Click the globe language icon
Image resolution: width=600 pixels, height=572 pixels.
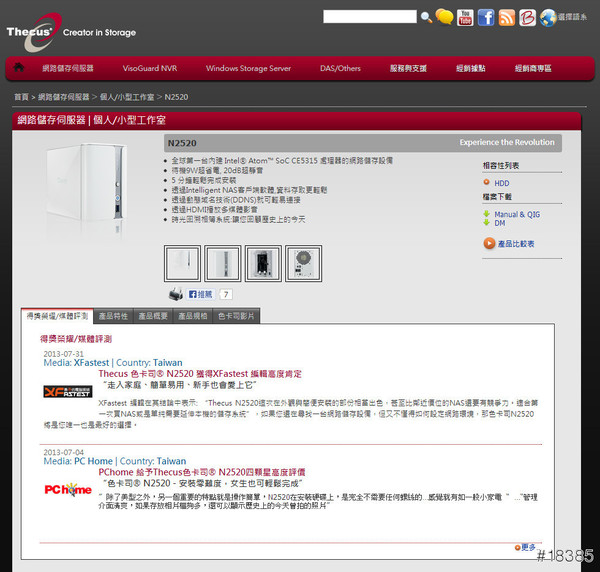click(548, 18)
